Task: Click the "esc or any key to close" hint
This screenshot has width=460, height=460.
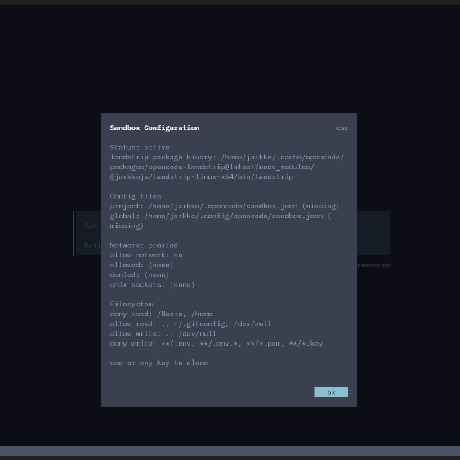Action: click(x=159, y=363)
